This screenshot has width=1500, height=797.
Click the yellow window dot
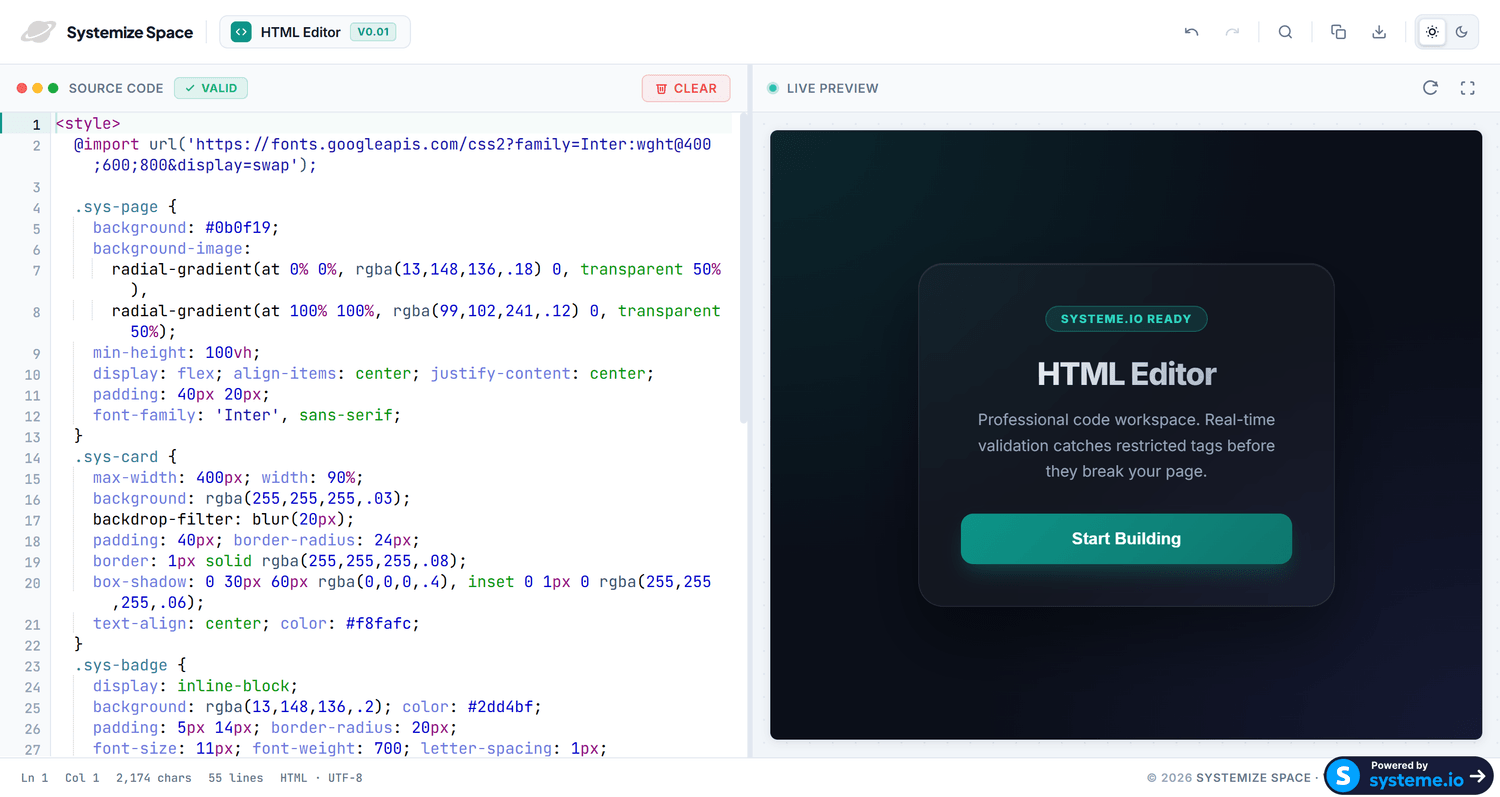[38, 88]
